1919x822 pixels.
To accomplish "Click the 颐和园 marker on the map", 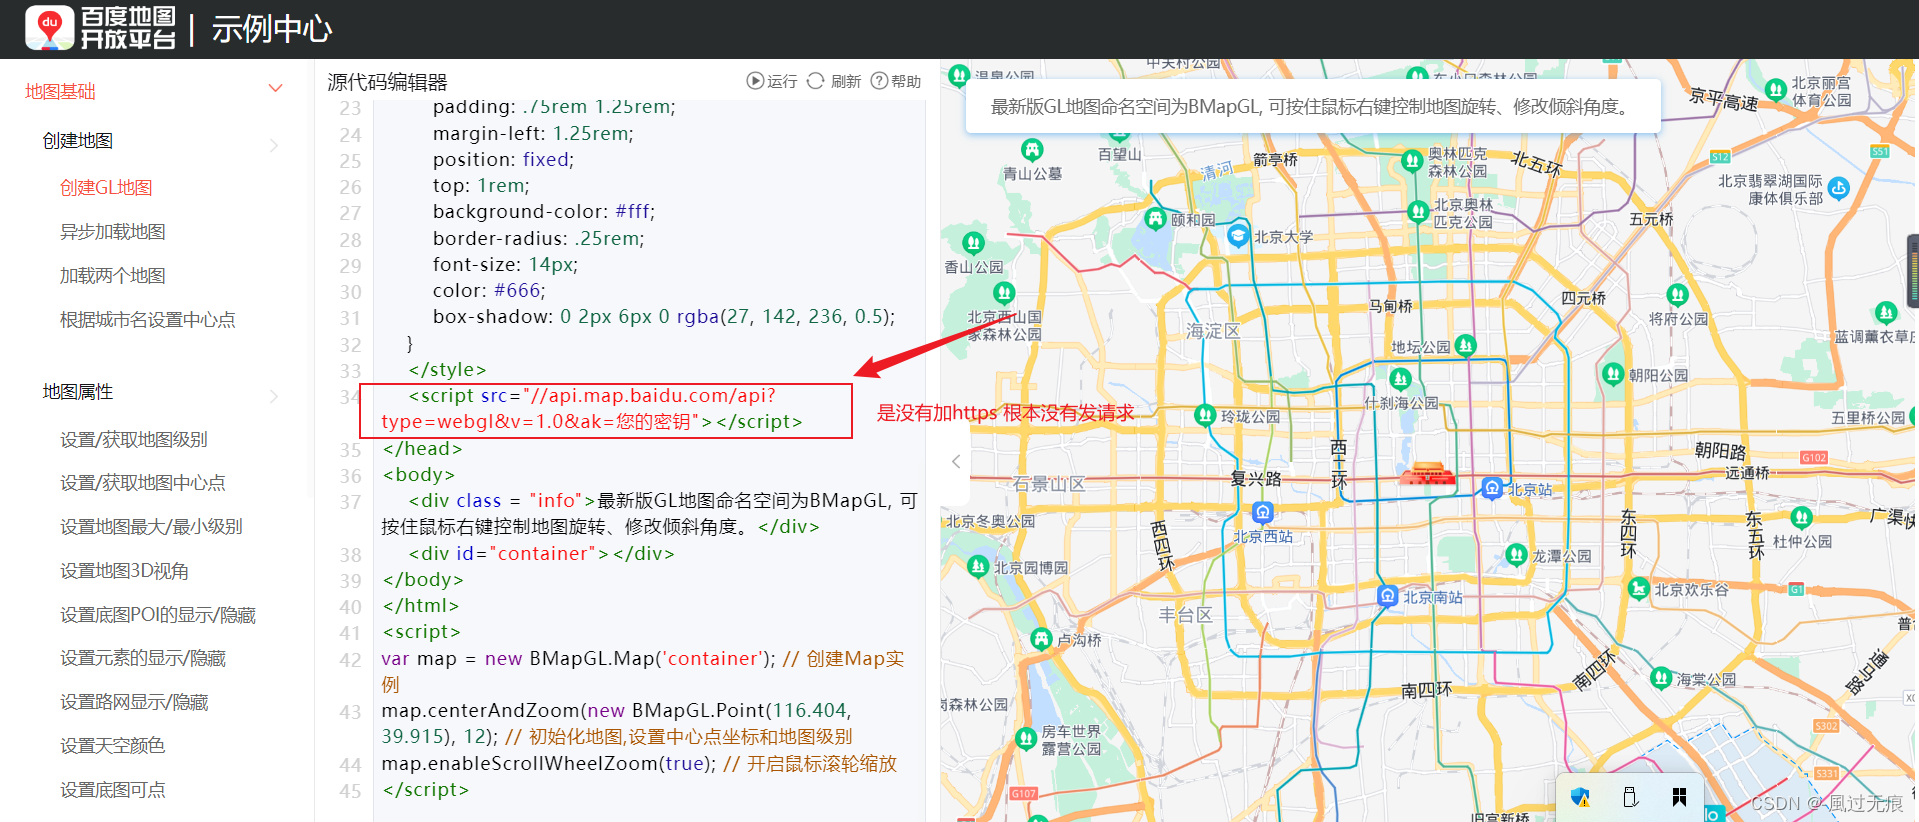I will [1157, 218].
